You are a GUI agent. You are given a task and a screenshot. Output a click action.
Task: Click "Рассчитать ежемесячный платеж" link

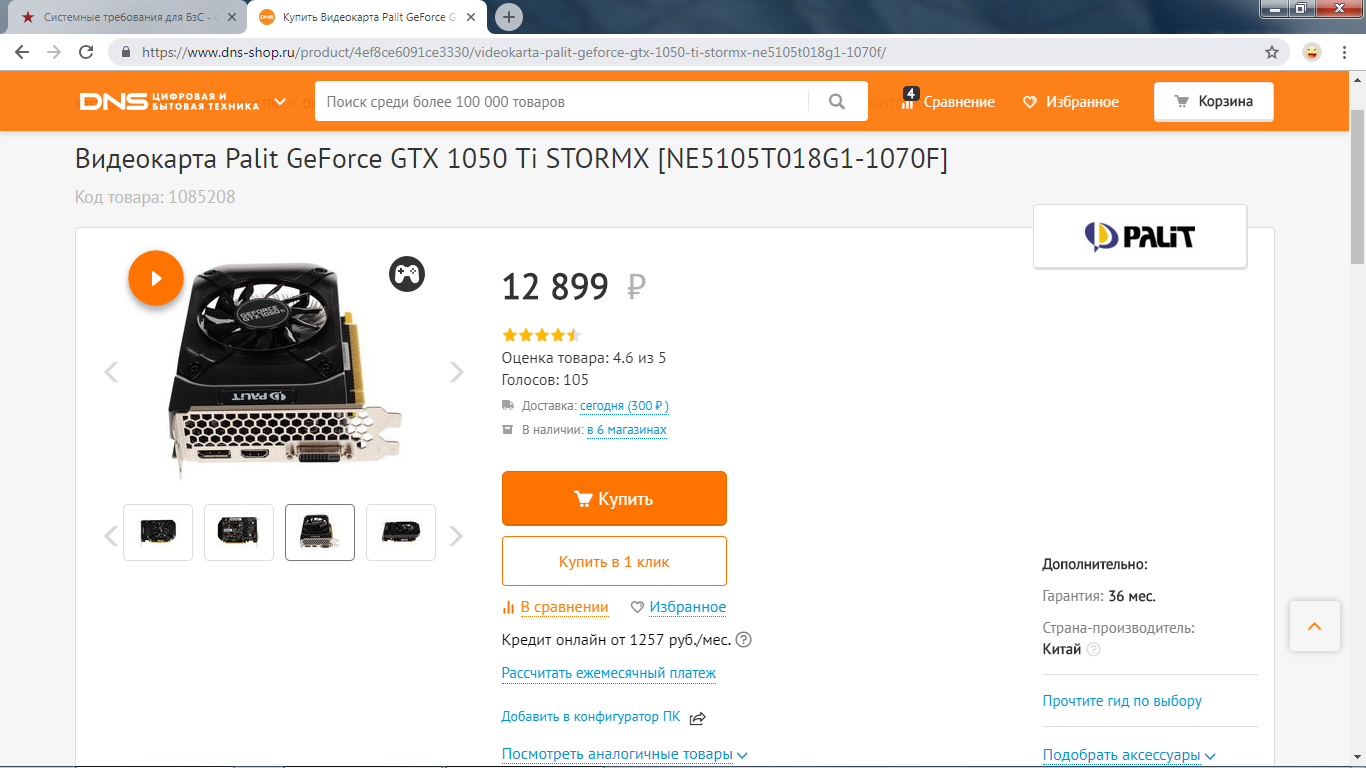[x=609, y=673]
